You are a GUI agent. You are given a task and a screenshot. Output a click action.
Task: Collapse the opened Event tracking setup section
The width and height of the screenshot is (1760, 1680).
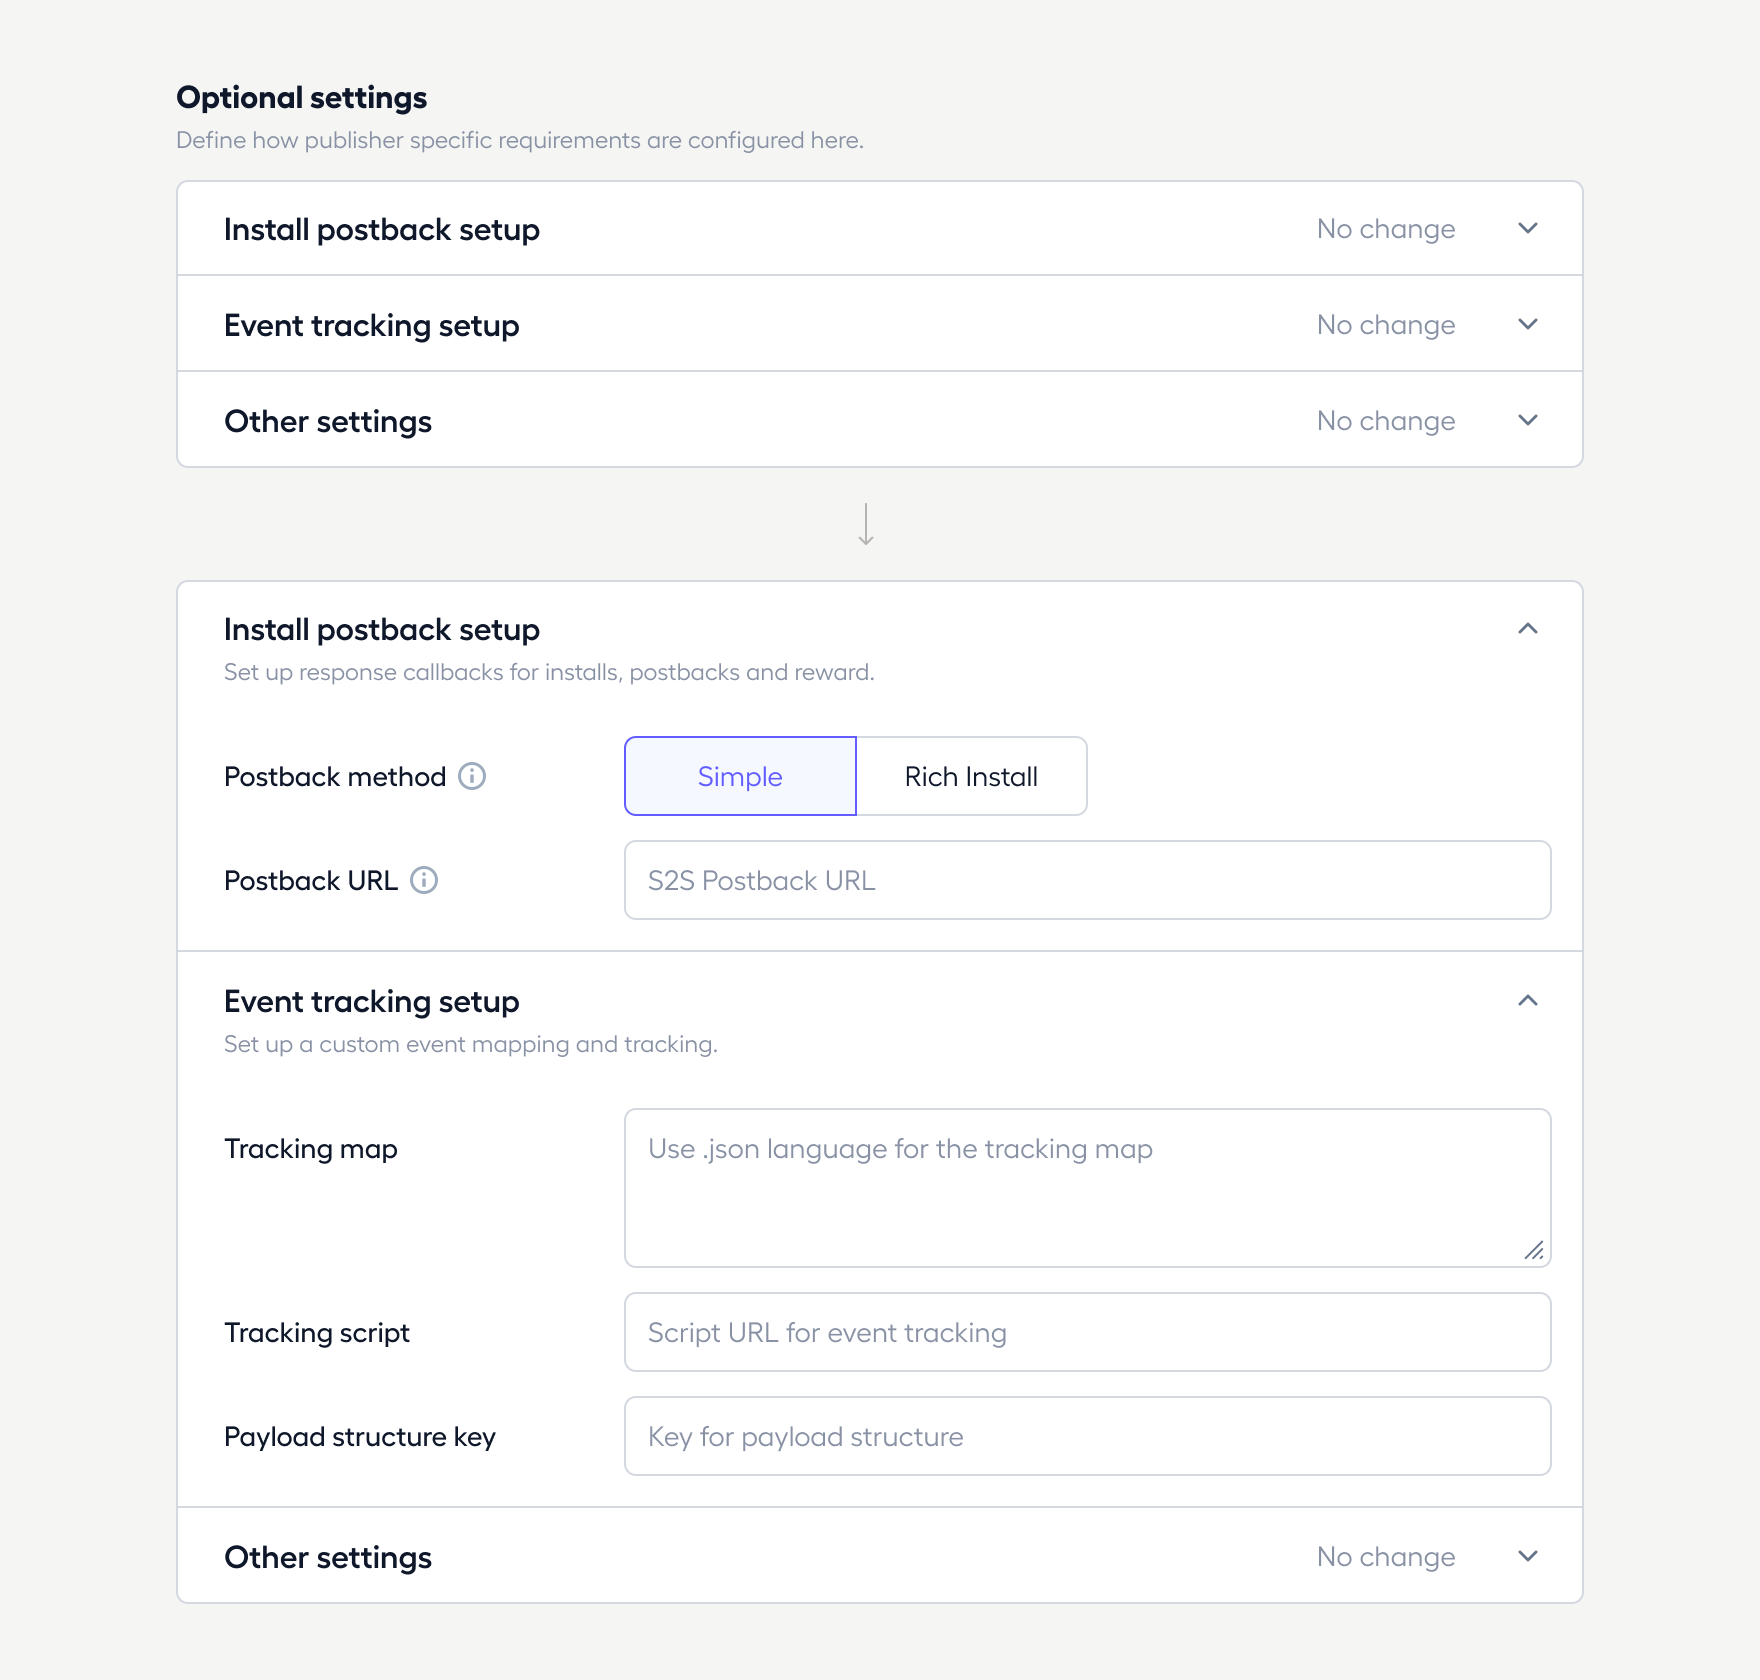[1528, 1001]
